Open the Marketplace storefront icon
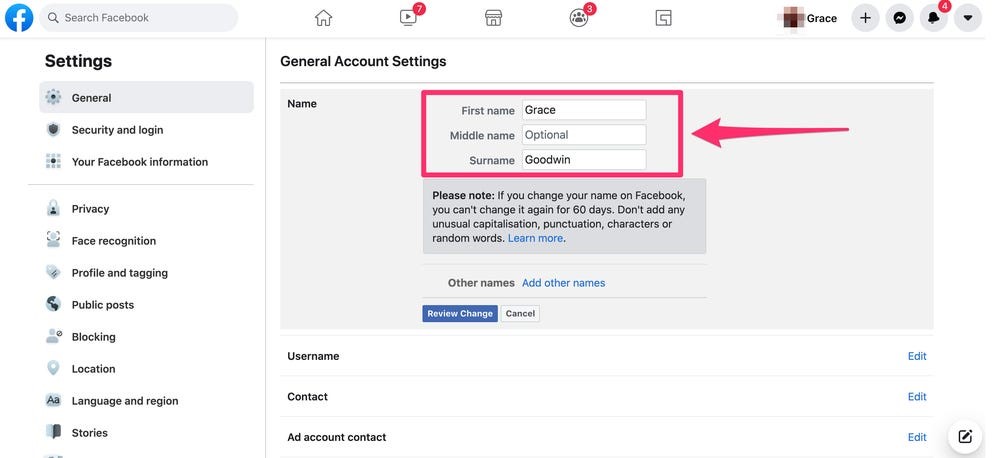Viewport: 1000px width, 458px height. 494,18
